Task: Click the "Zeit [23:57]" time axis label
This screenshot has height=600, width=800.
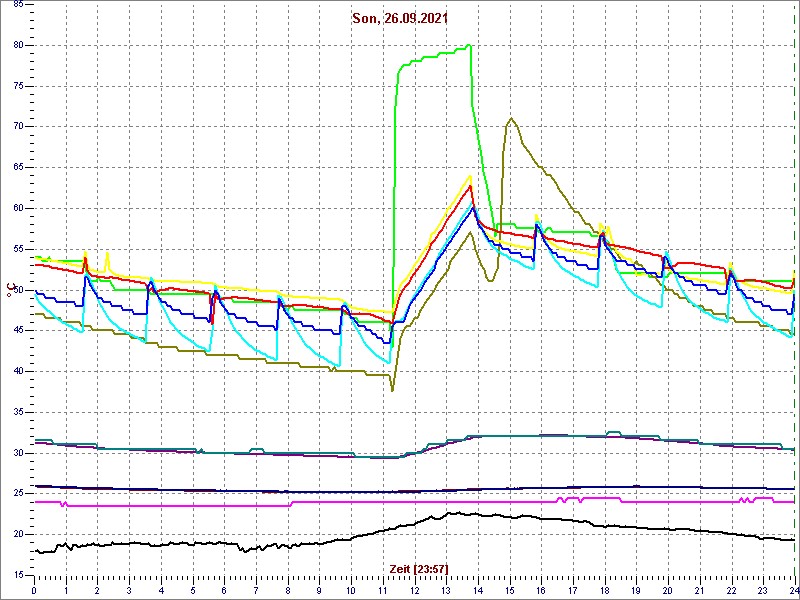Action: (418, 568)
